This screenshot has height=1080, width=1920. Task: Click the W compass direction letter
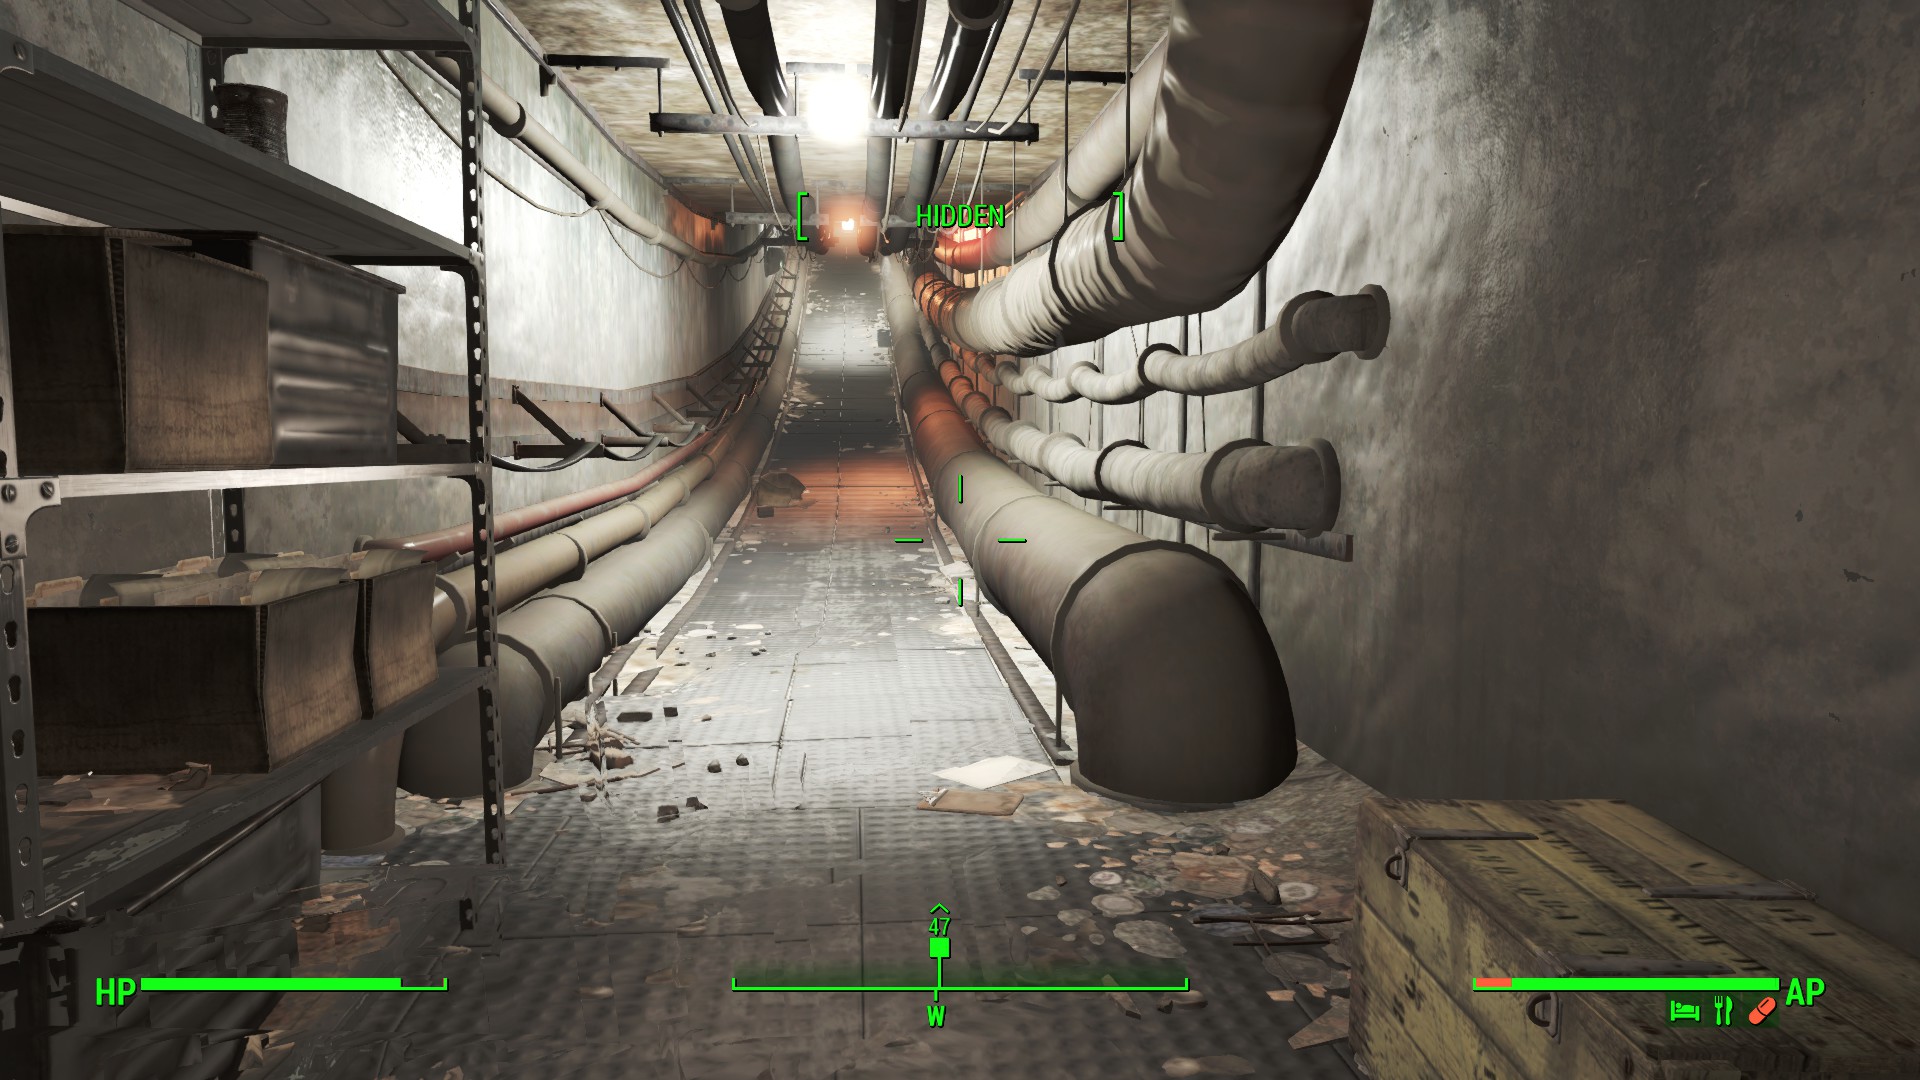[x=936, y=1017]
